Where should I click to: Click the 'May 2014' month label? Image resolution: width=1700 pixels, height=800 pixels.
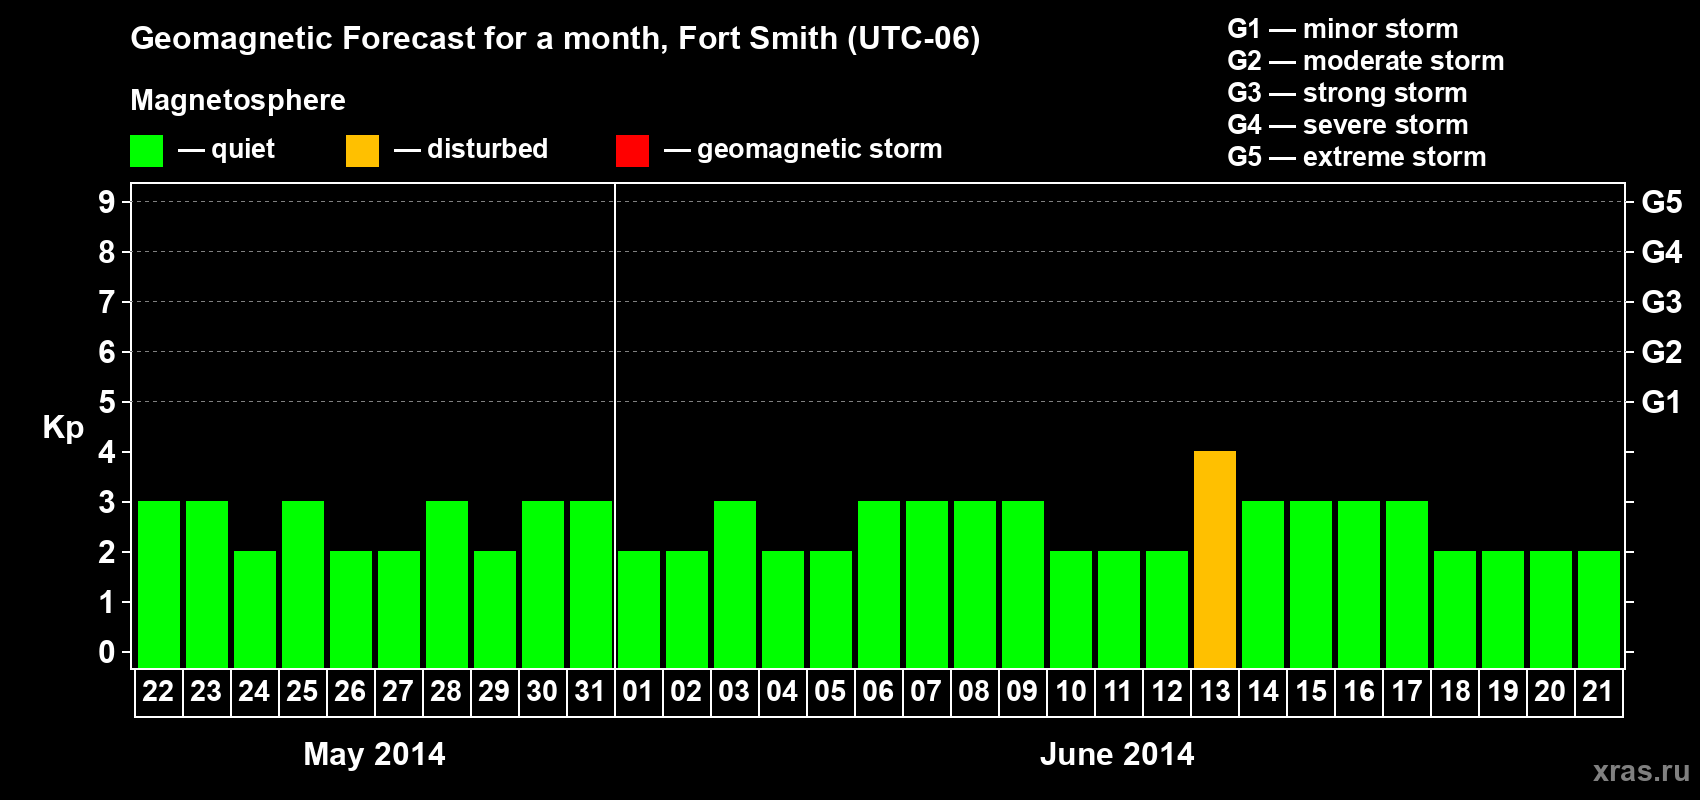(374, 754)
